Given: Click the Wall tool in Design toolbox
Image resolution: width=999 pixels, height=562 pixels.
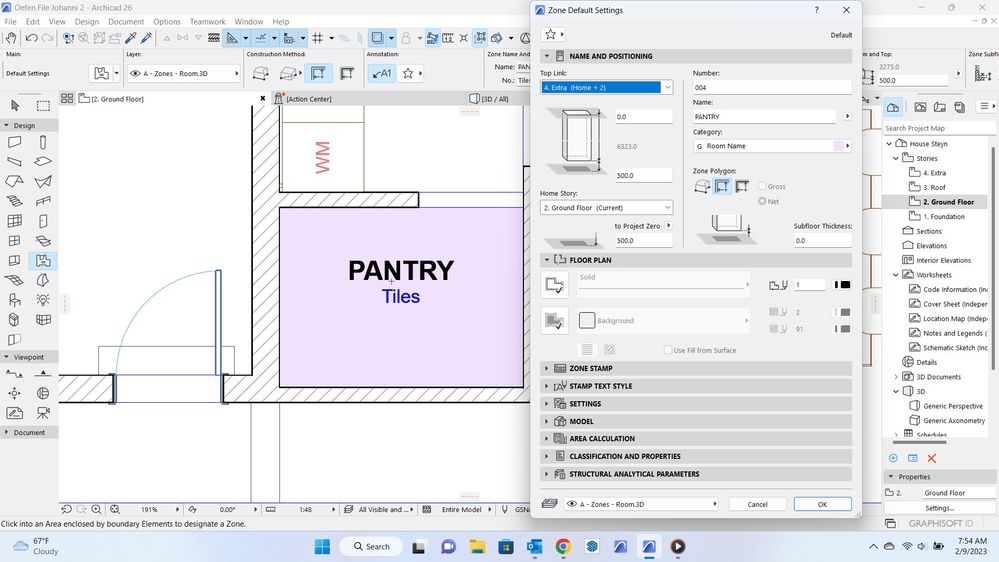Looking at the screenshot, I should pos(15,143).
